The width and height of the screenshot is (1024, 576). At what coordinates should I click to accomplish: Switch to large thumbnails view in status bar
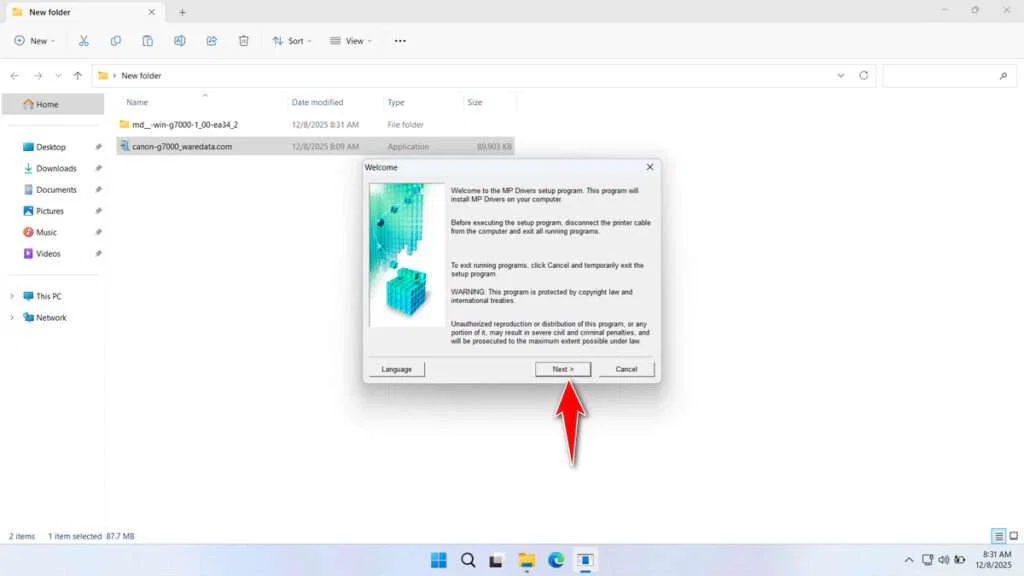point(1012,535)
